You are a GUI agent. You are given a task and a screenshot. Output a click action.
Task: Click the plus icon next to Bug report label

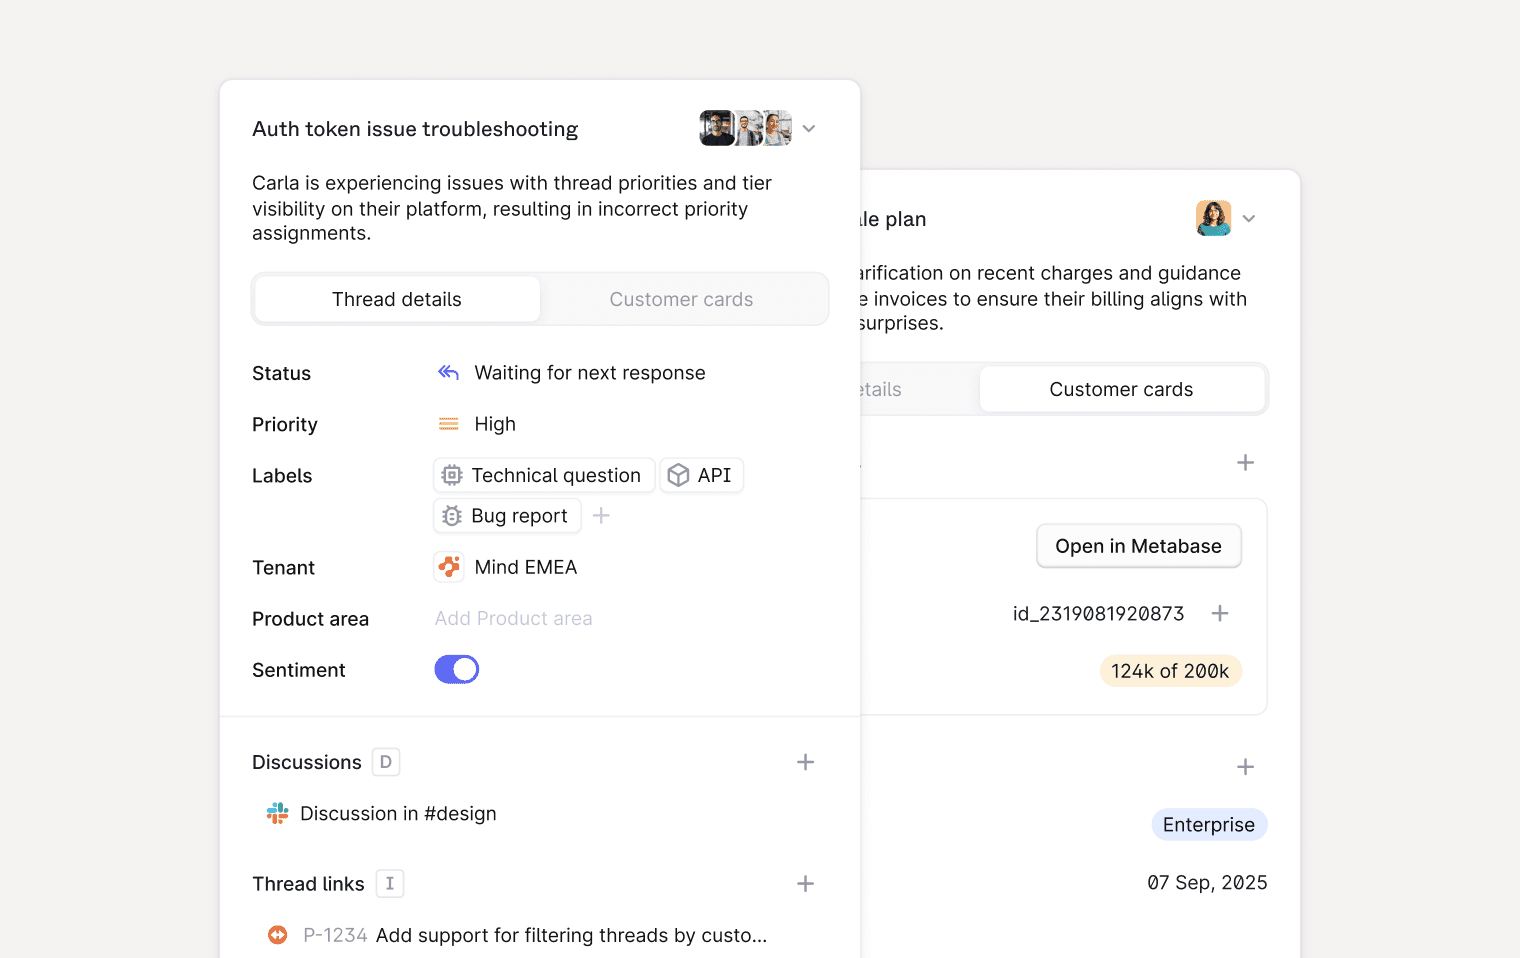click(x=601, y=516)
